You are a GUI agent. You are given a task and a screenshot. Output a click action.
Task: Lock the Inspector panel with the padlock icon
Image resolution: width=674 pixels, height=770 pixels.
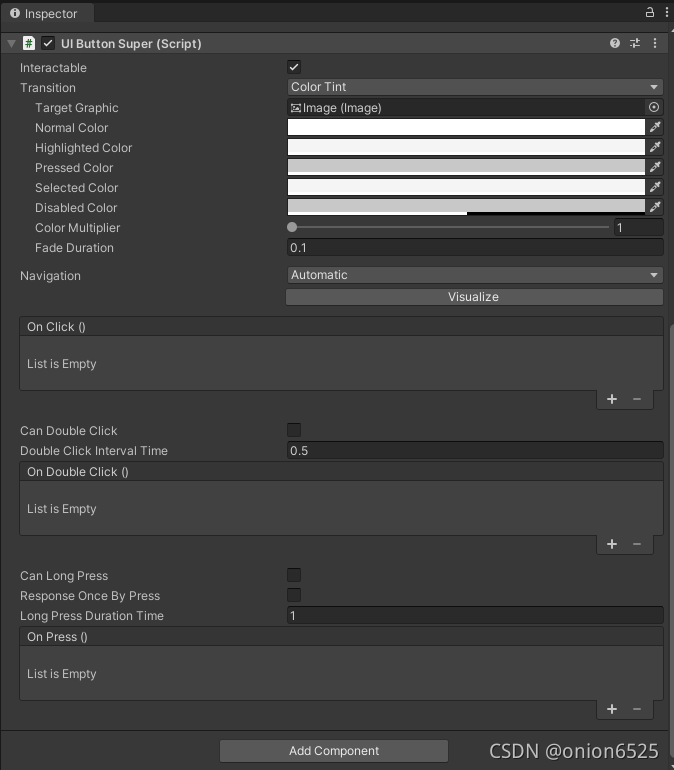tap(649, 12)
